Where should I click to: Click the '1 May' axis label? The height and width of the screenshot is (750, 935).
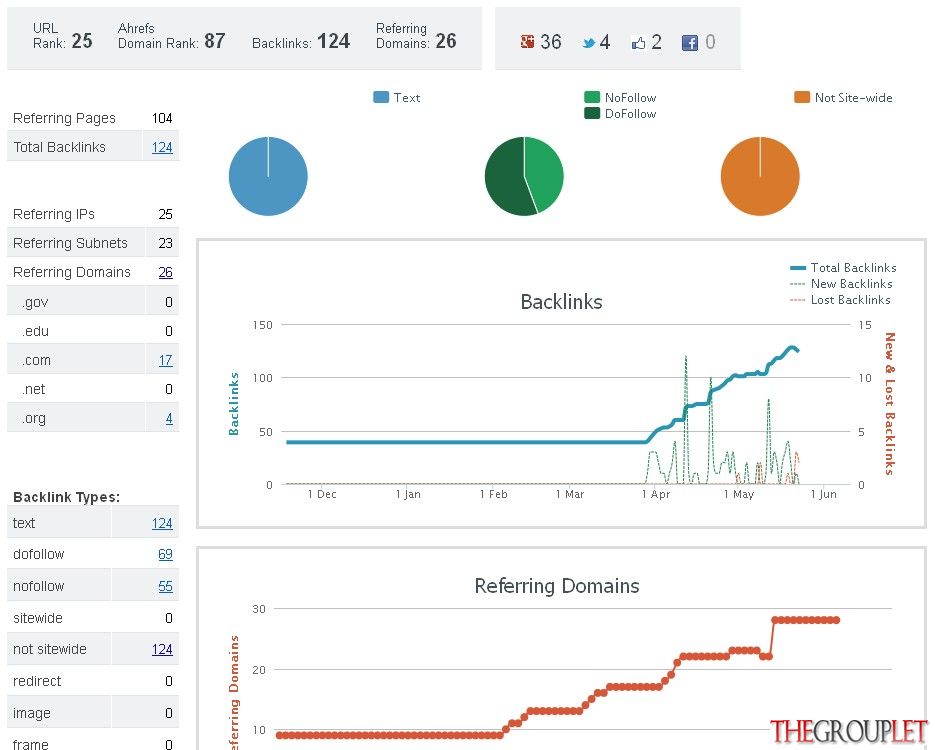point(739,494)
